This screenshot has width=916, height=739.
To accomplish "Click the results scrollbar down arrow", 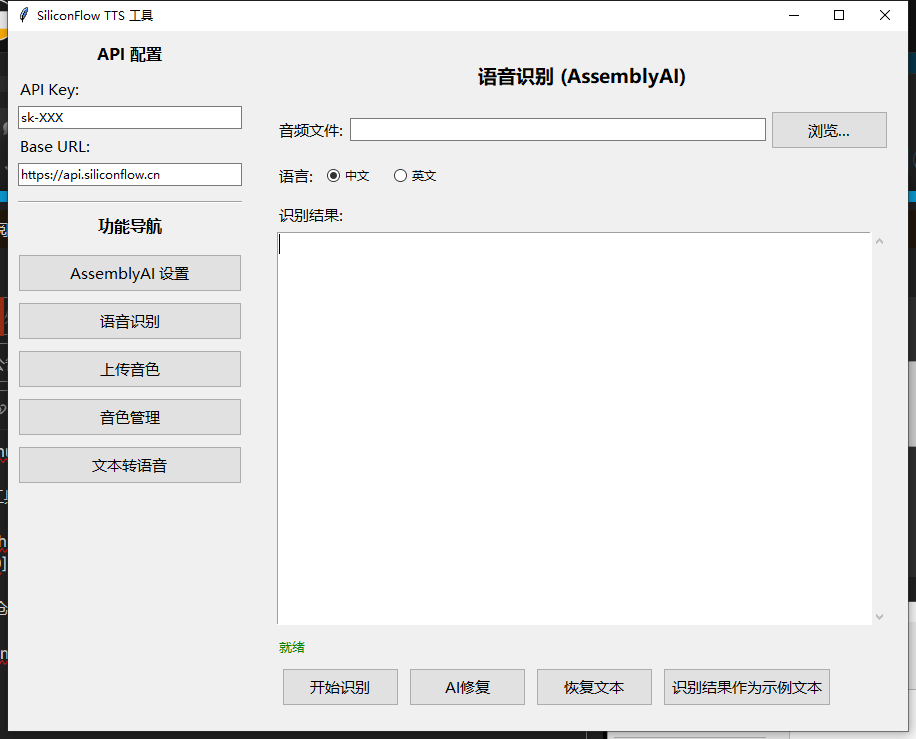I will pos(879,616).
